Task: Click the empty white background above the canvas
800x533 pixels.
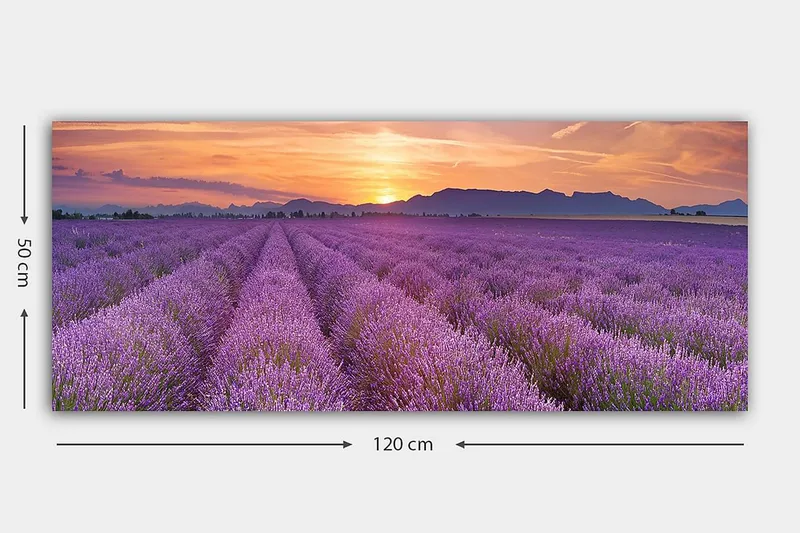Action: (400, 60)
